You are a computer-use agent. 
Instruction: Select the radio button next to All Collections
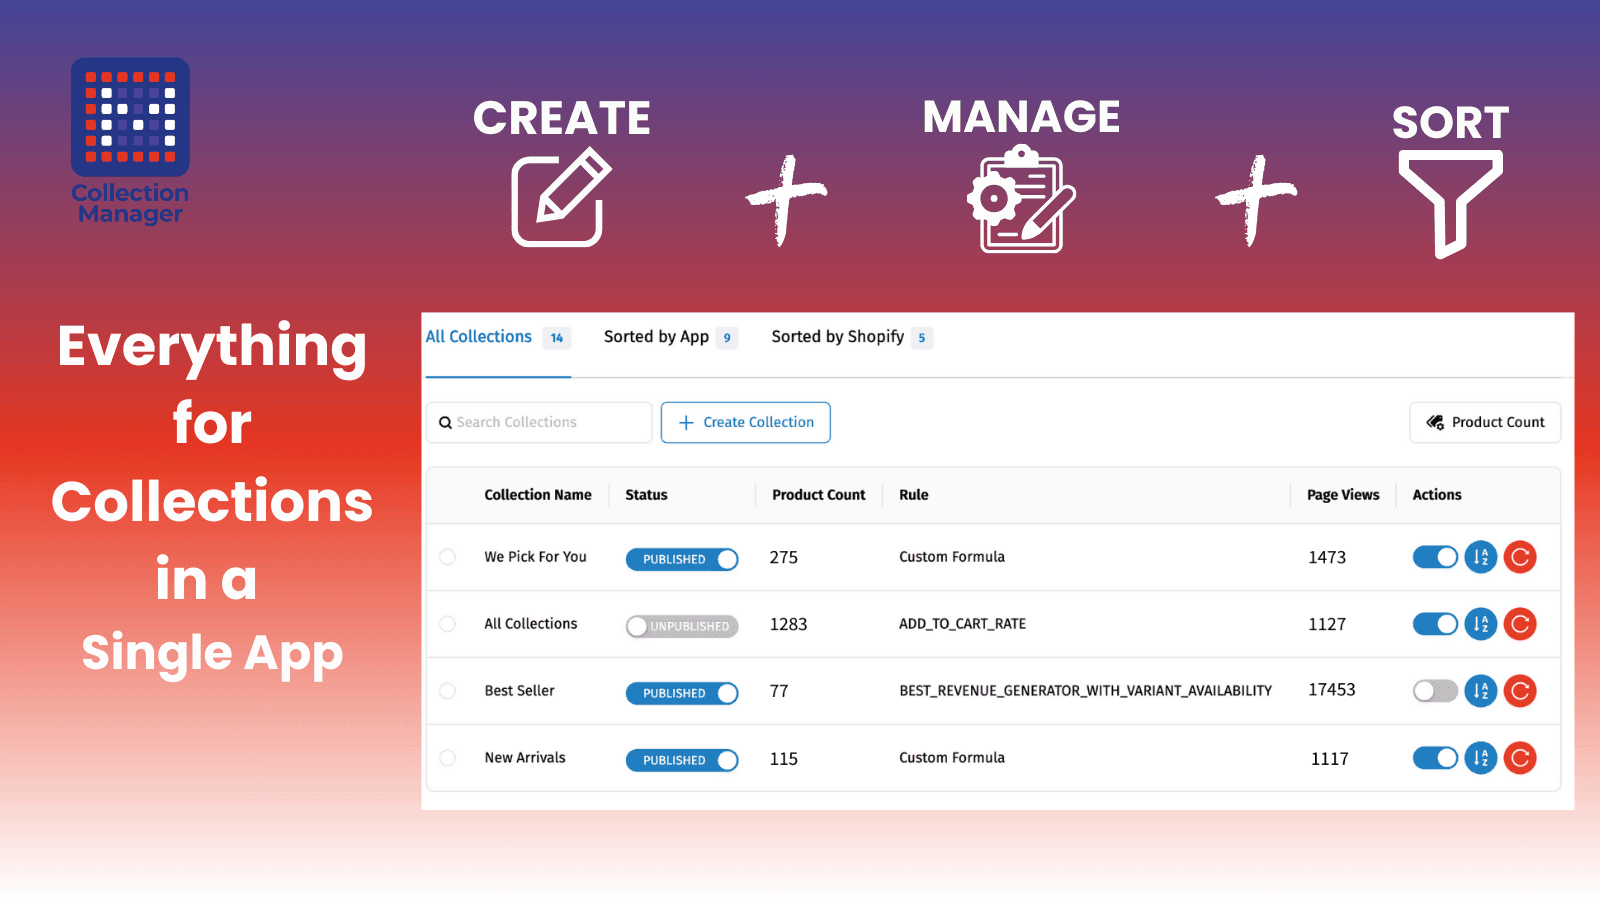coord(447,624)
